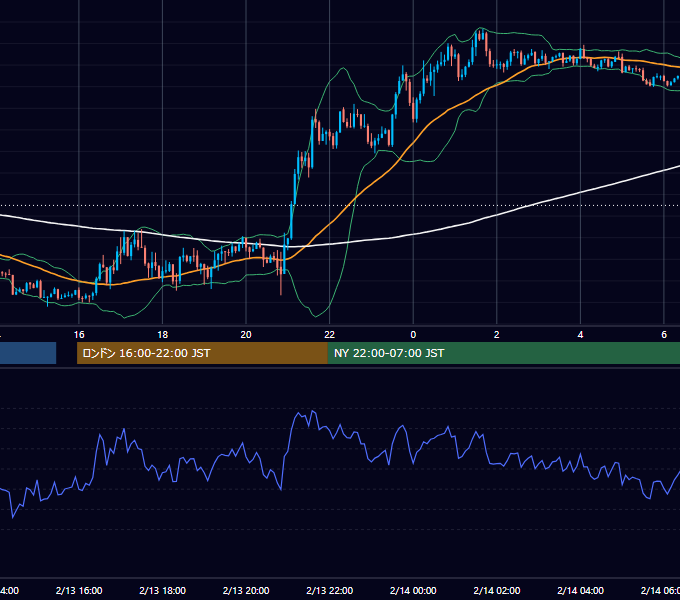This screenshot has width=680, height=600.
Task: Select the green upper Bollinger band line
Action: click(343, 68)
